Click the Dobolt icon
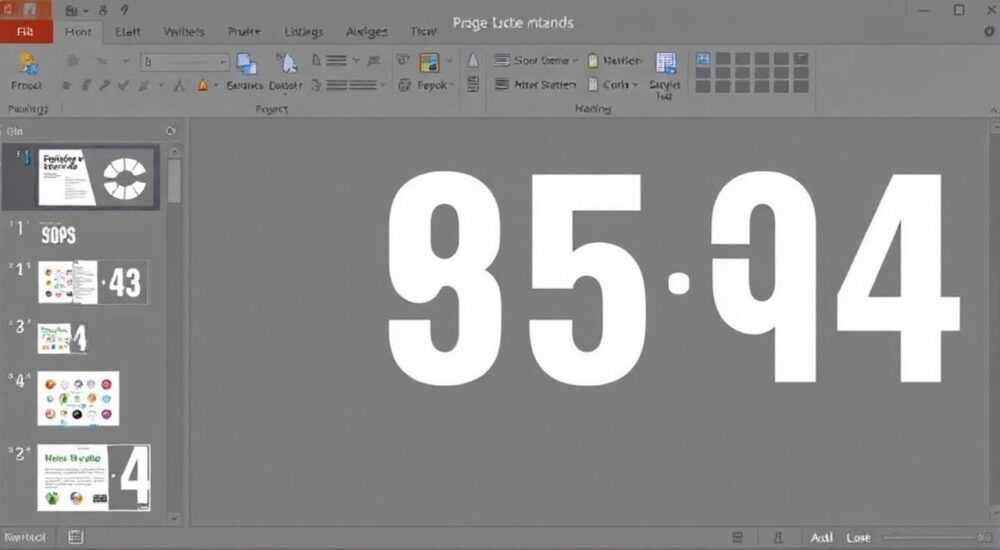 click(287, 64)
